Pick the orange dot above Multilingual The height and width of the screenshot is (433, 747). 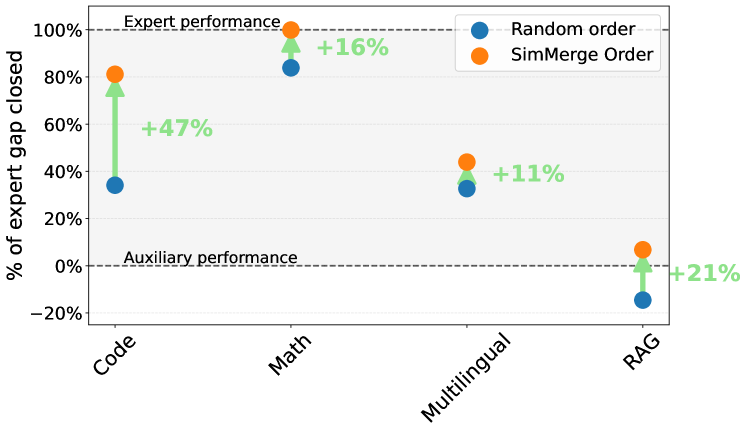point(467,162)
